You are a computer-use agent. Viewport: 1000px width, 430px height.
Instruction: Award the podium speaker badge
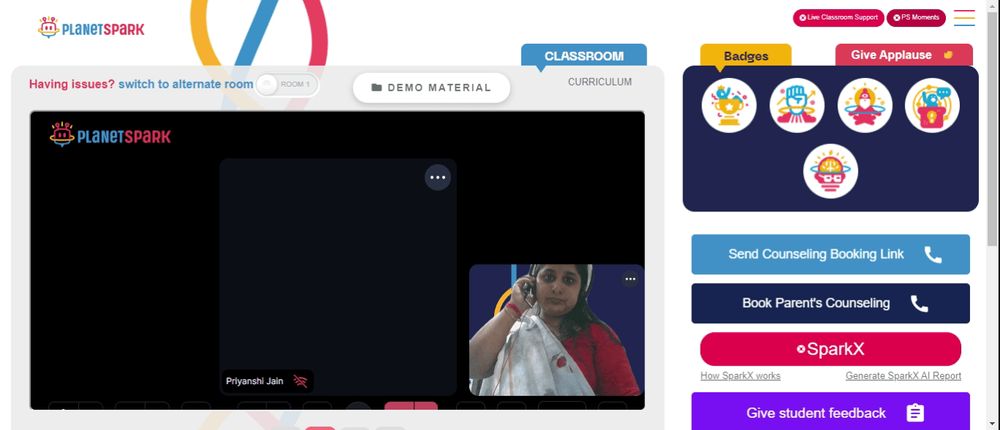(x=932, y=105)
